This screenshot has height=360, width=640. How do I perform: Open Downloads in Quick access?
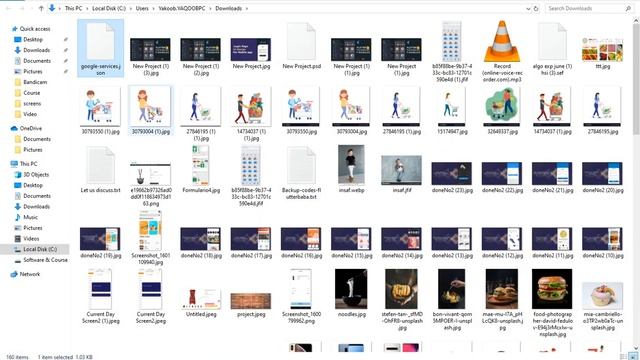(36, 50)
